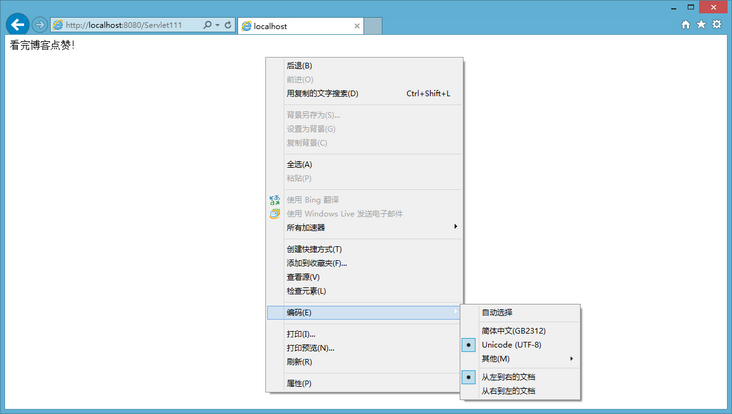Choose 打印(I)... menu item

(364, 334)
